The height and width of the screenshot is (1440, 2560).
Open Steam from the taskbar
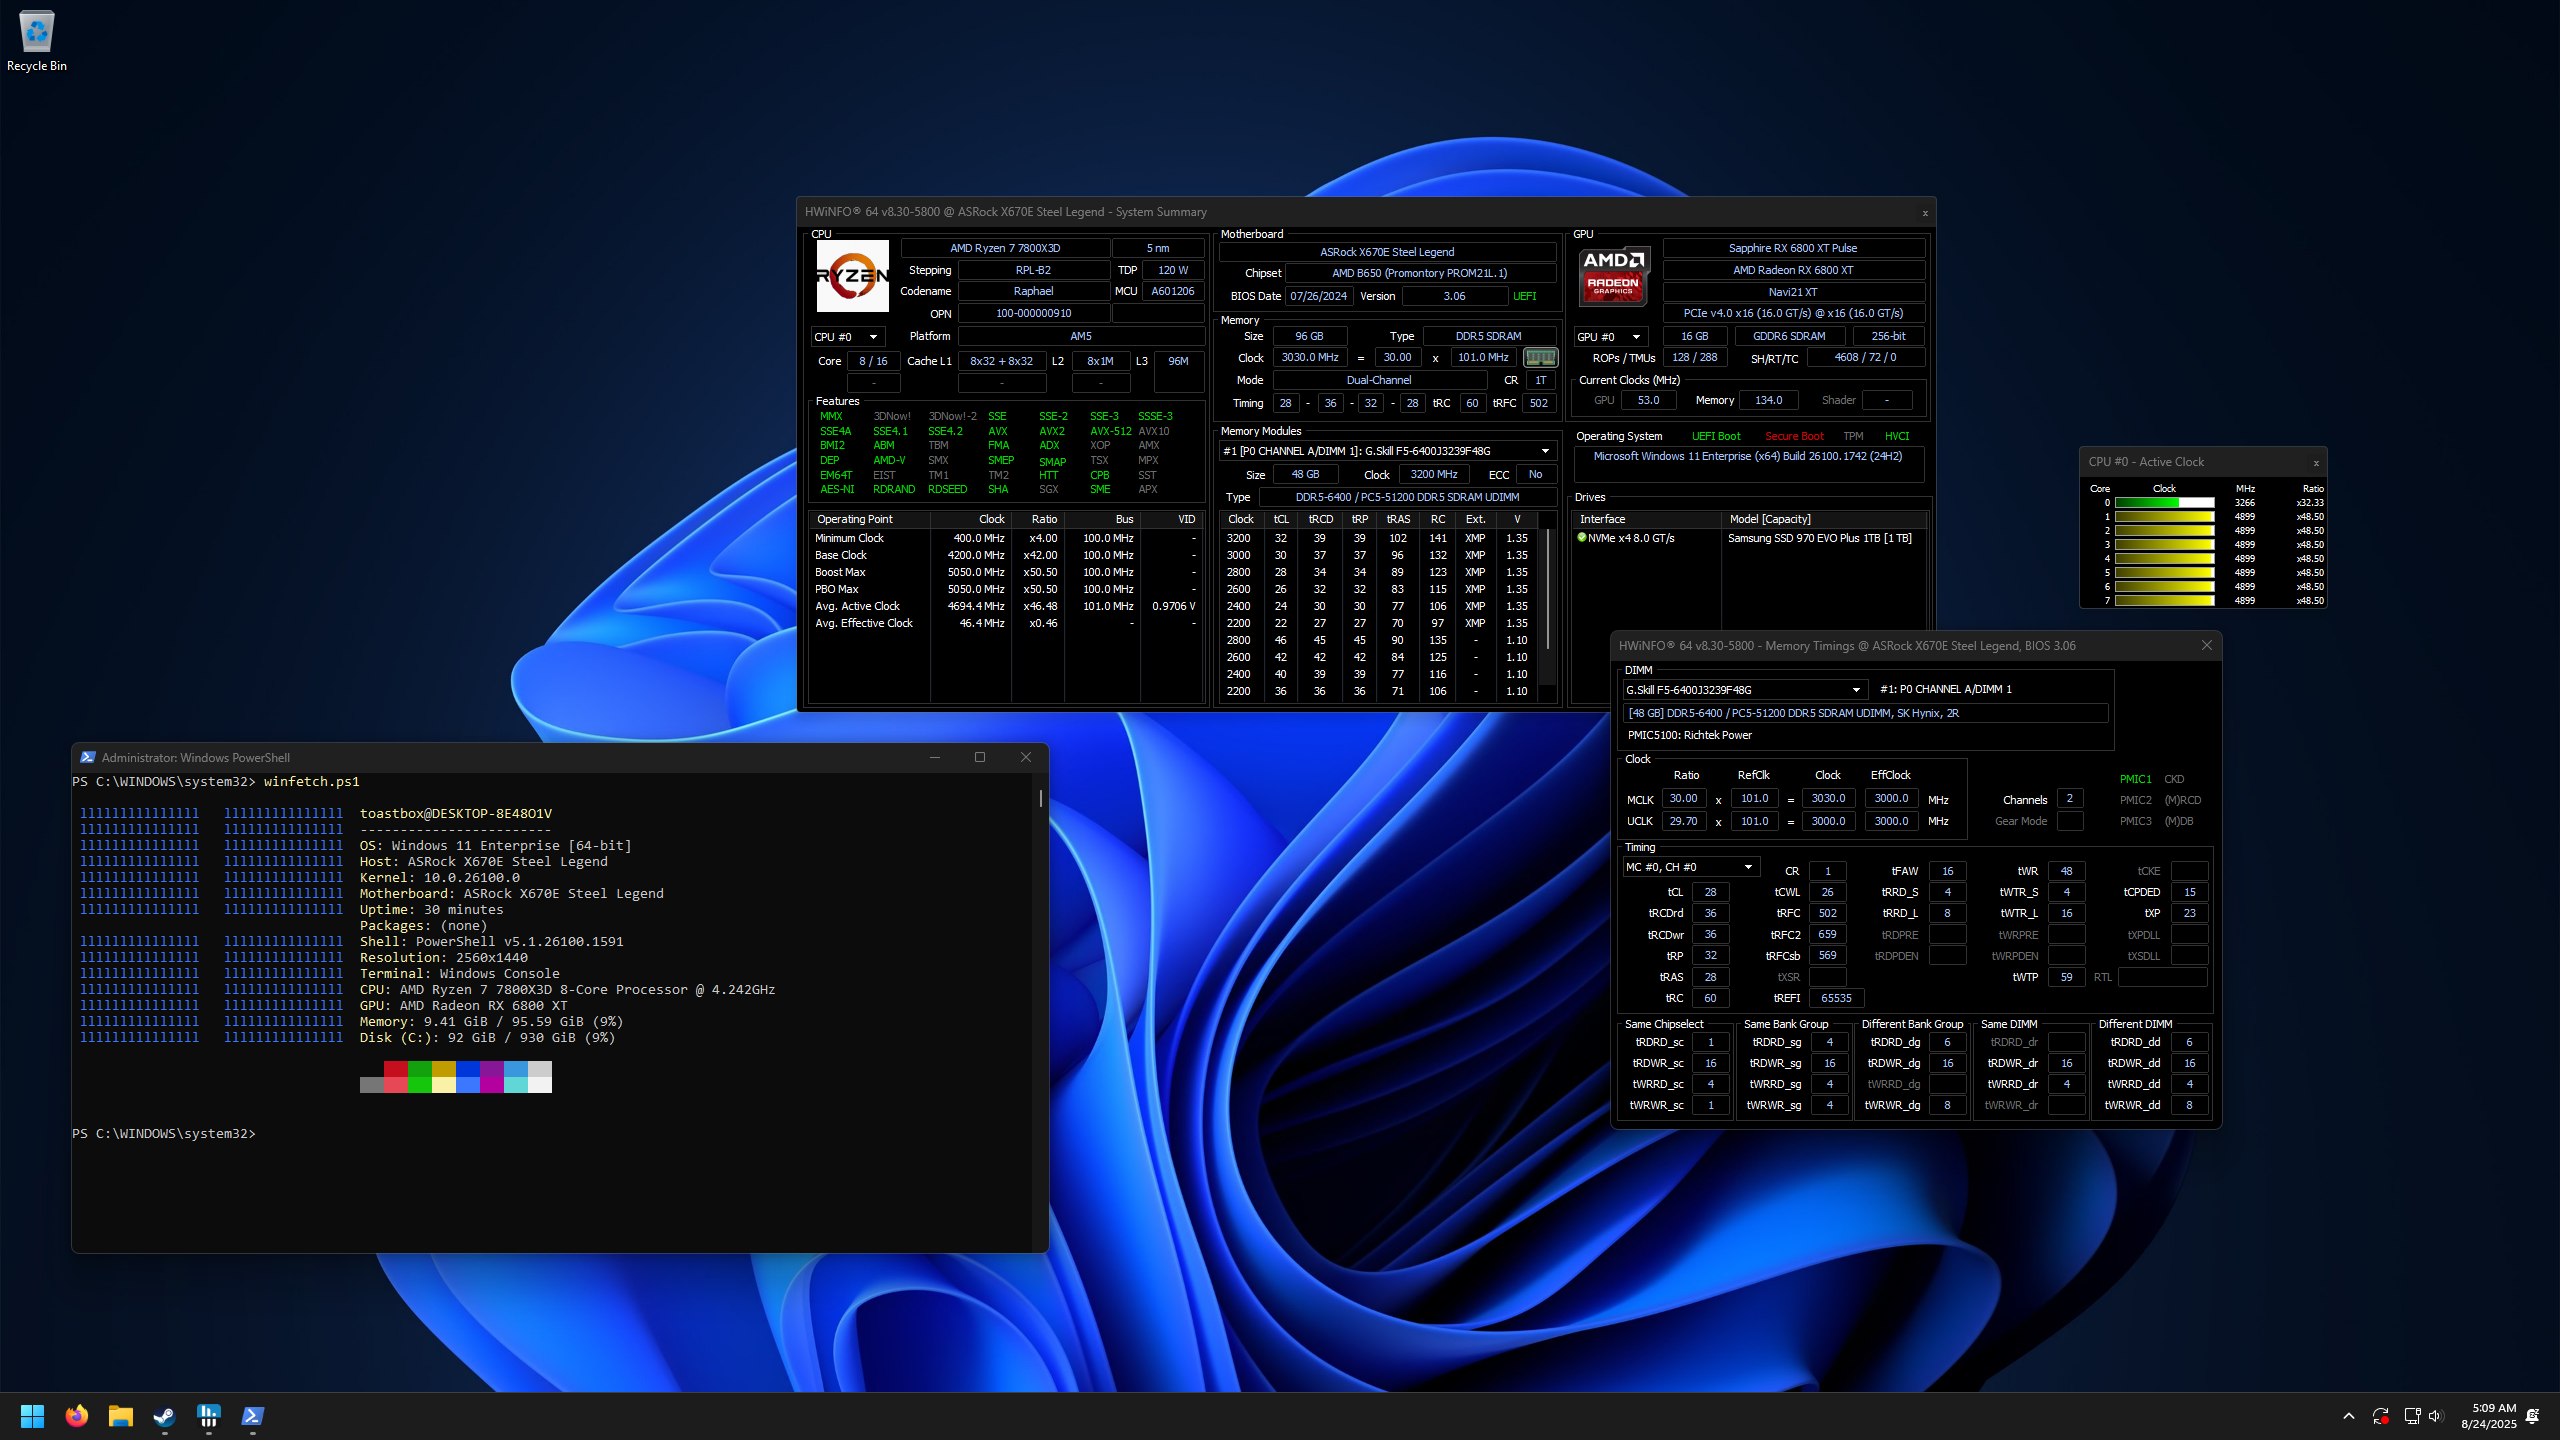(165, 1416)
